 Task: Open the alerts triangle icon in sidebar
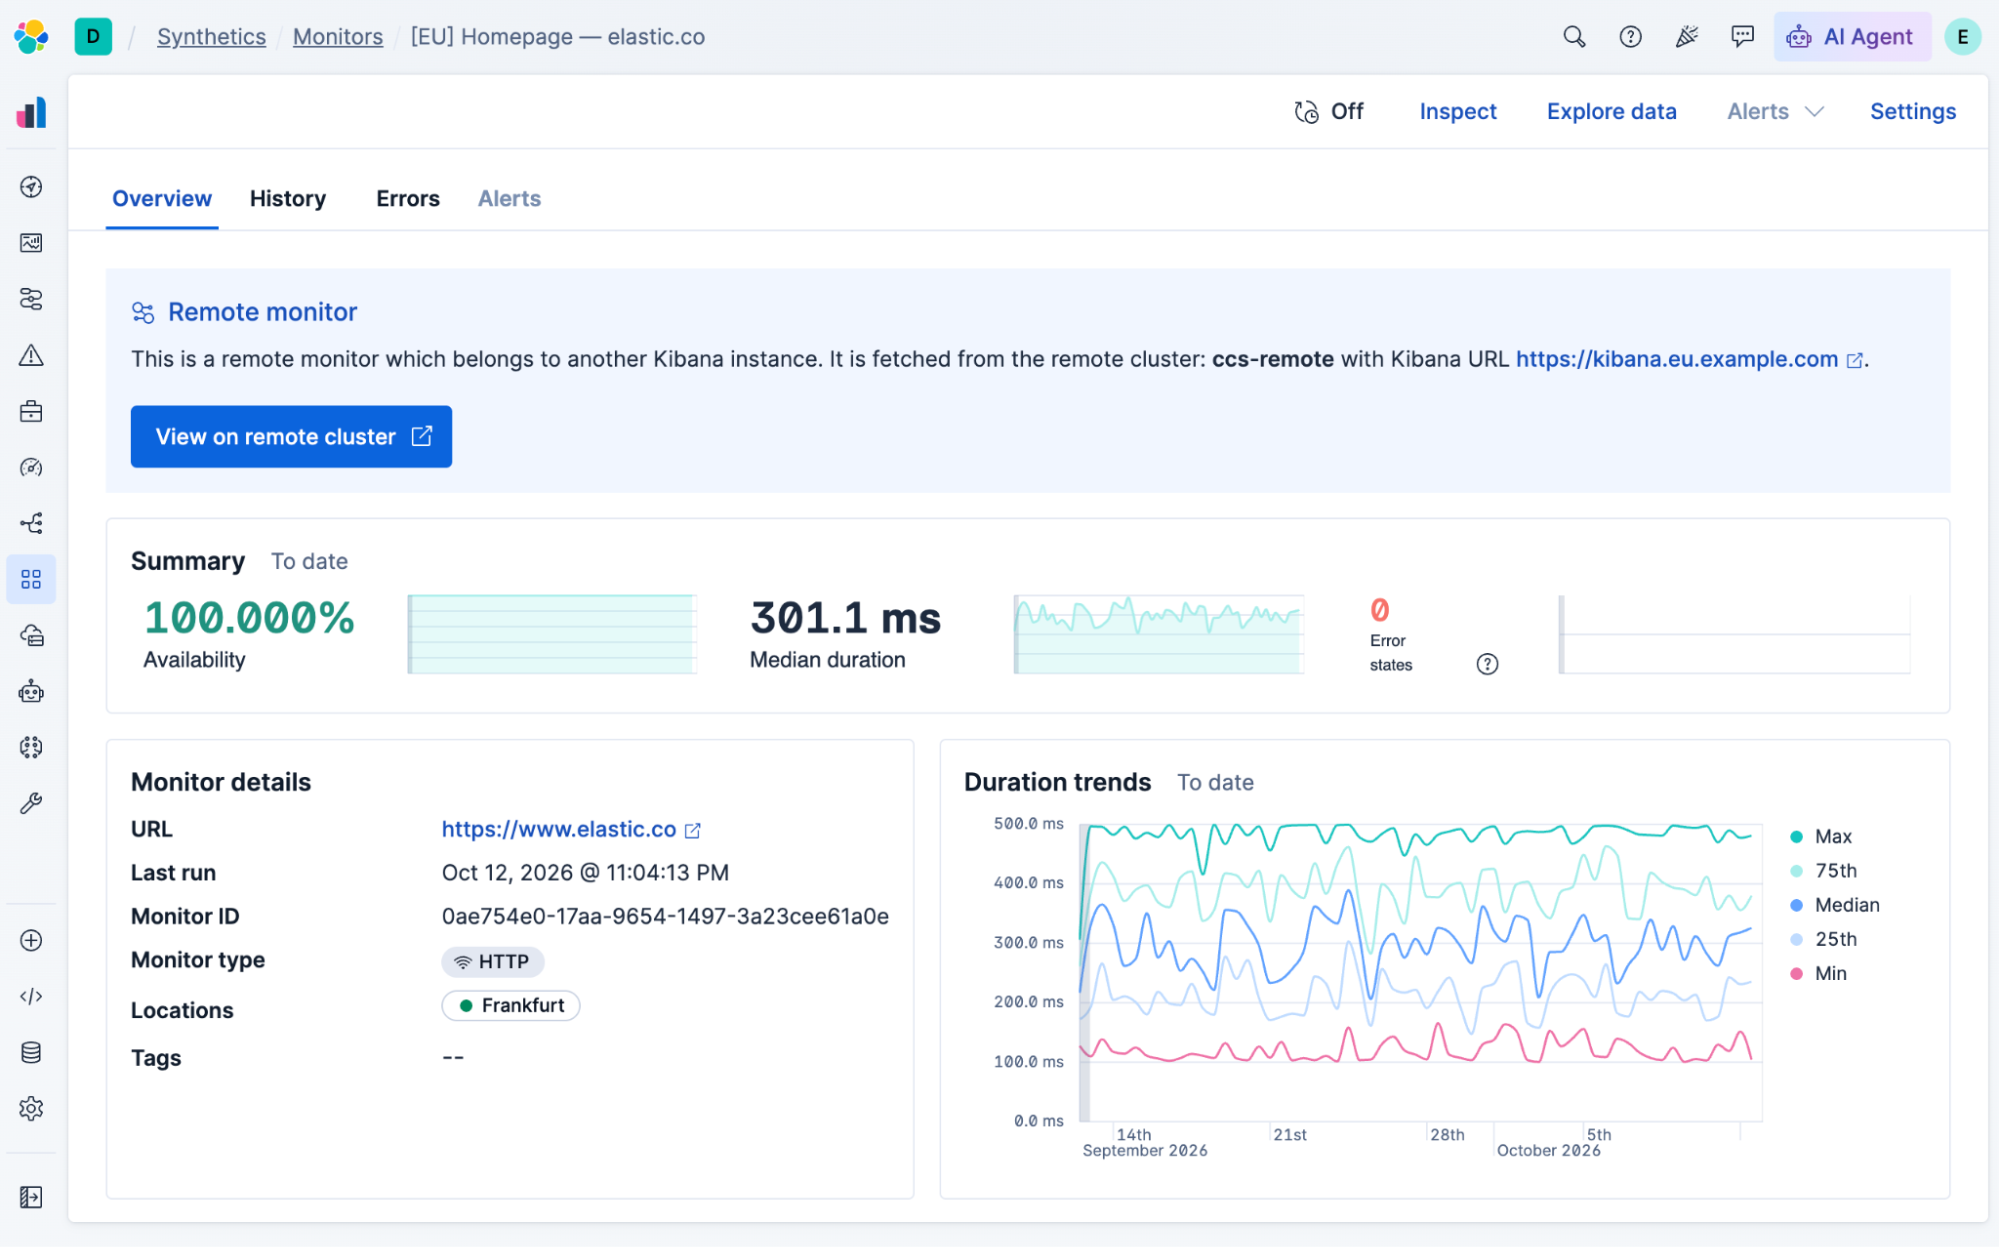pos(31,355)
